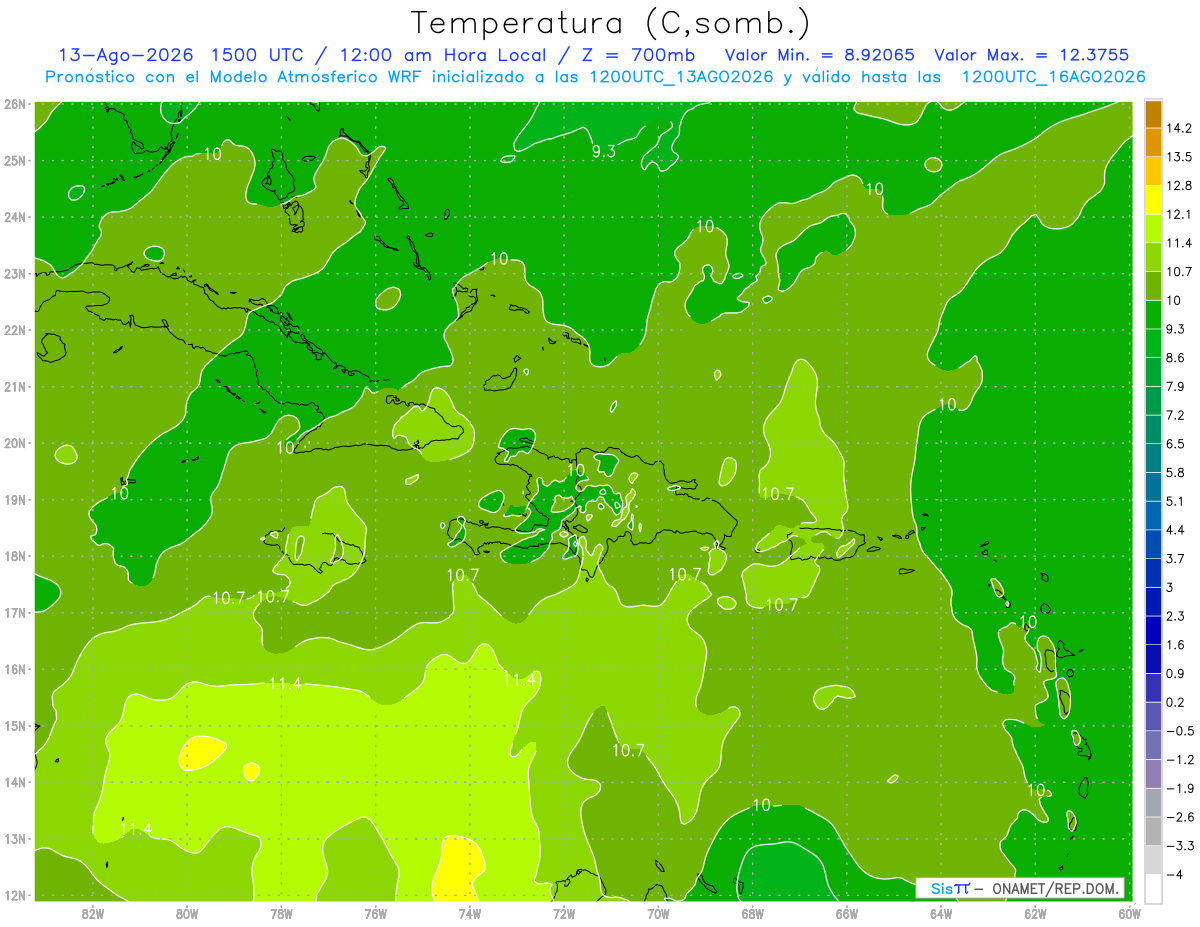The image size is (1200, 927).
Task: Click the 18N latitude axis label
Action: 14,556
